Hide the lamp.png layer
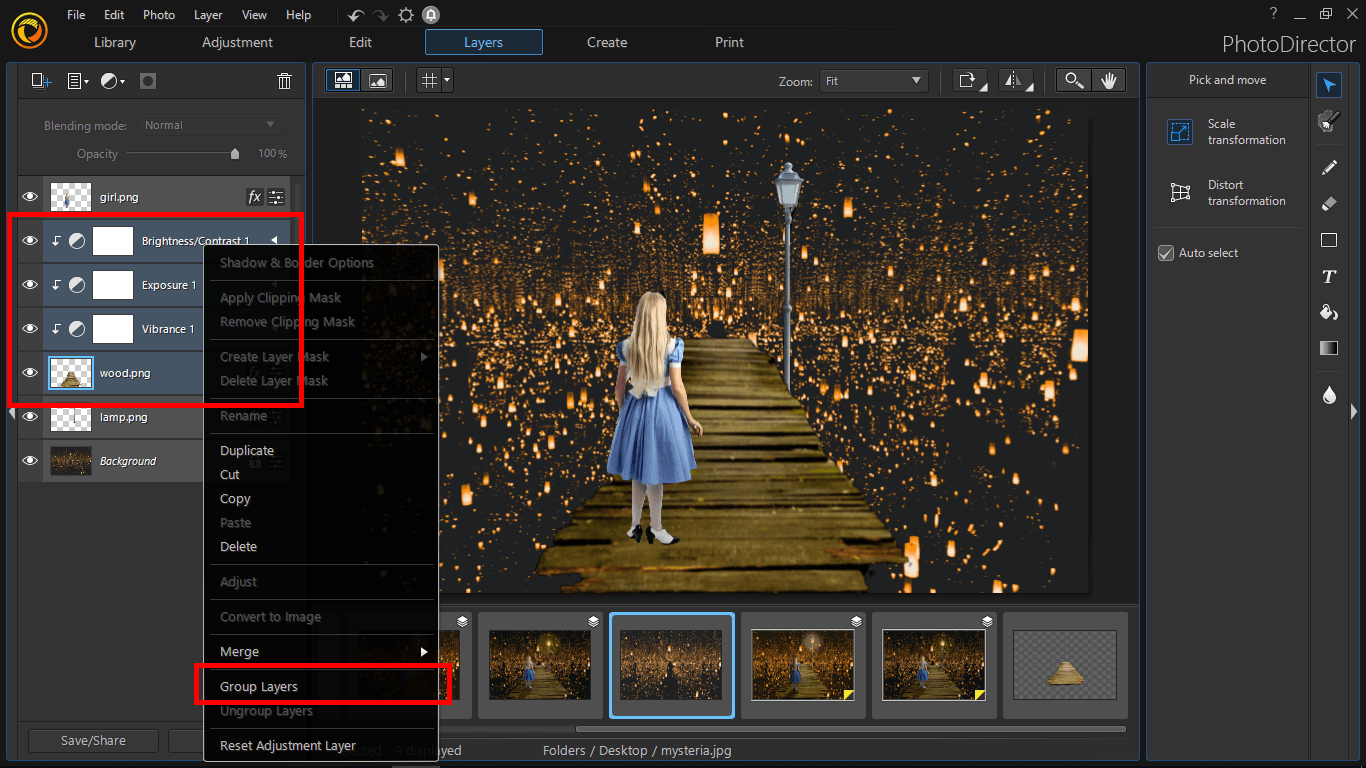Screen dimensions: 1366x768 pos(30,417)
